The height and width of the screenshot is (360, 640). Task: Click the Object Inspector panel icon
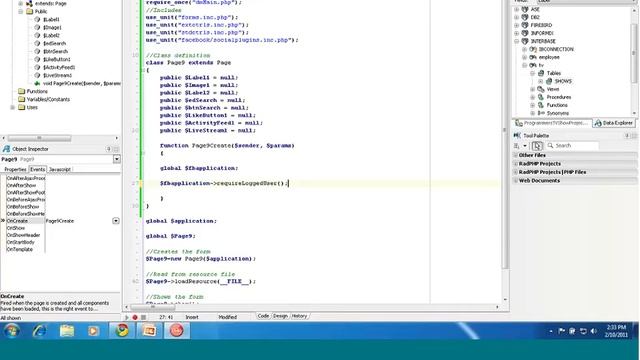(6, 149)
